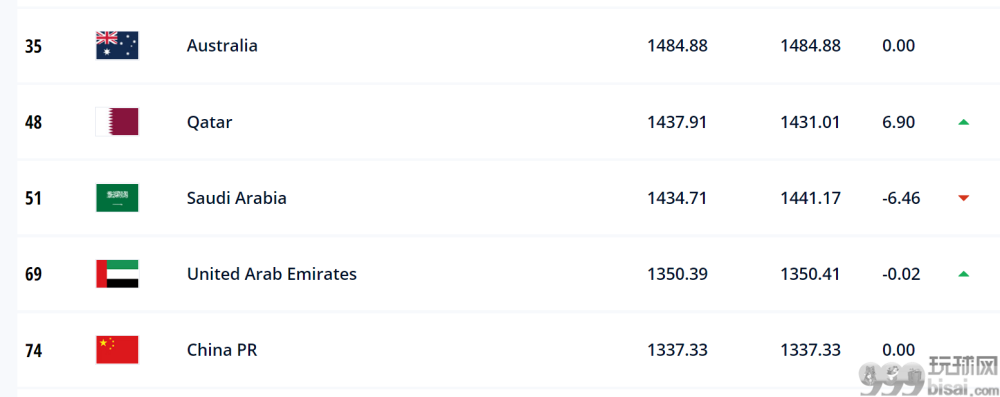1000x397 pixels.
Task: Click the United Arab Emirates flag icon
Action: click(117, 274)
